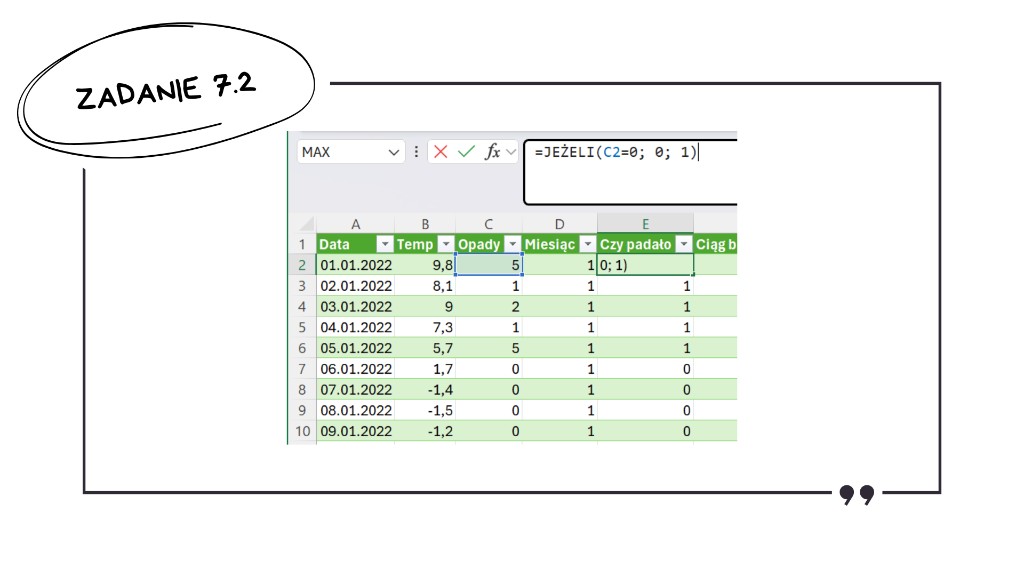Select column E header
Screen dimensions: 1024x576
coord(645,224)
